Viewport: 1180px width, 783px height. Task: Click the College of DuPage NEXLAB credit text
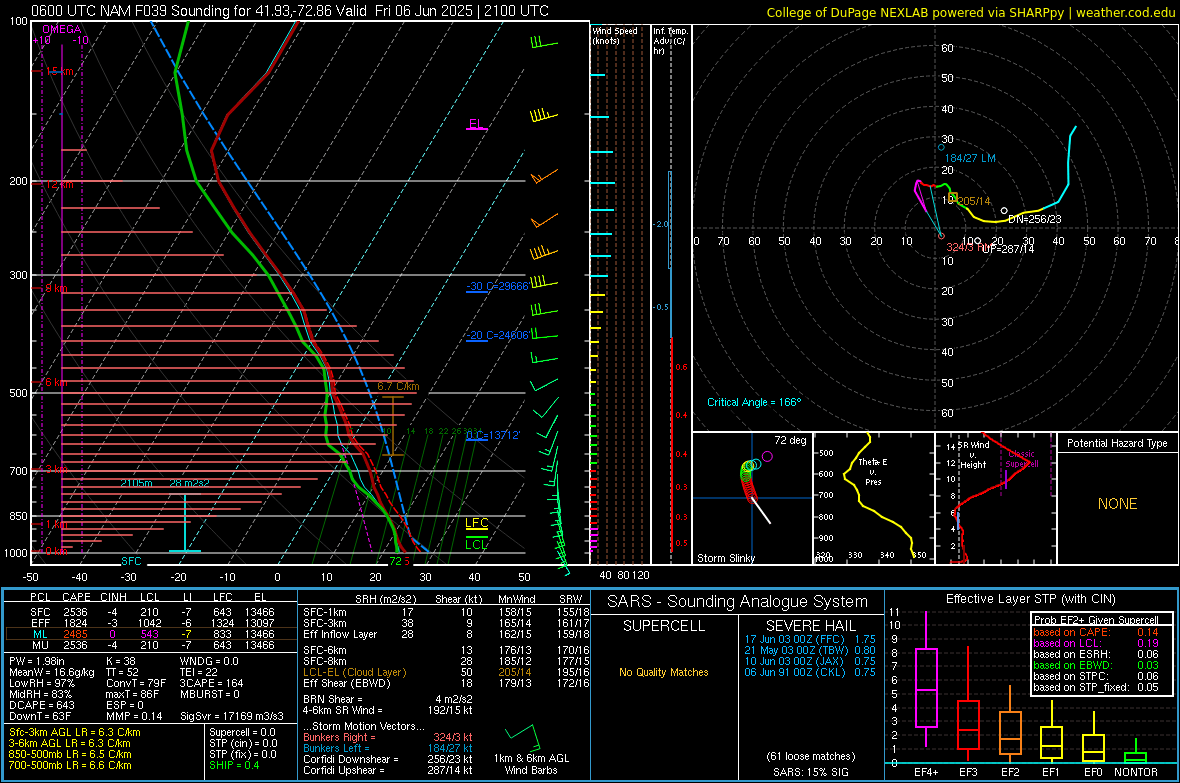pos(970,12)
